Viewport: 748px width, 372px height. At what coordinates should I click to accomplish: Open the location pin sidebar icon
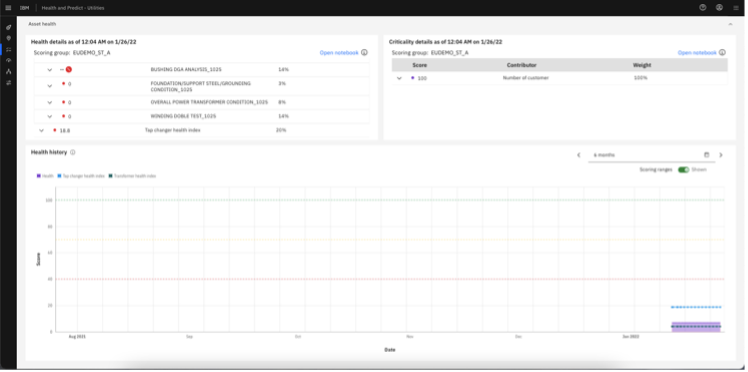(8, 38)
